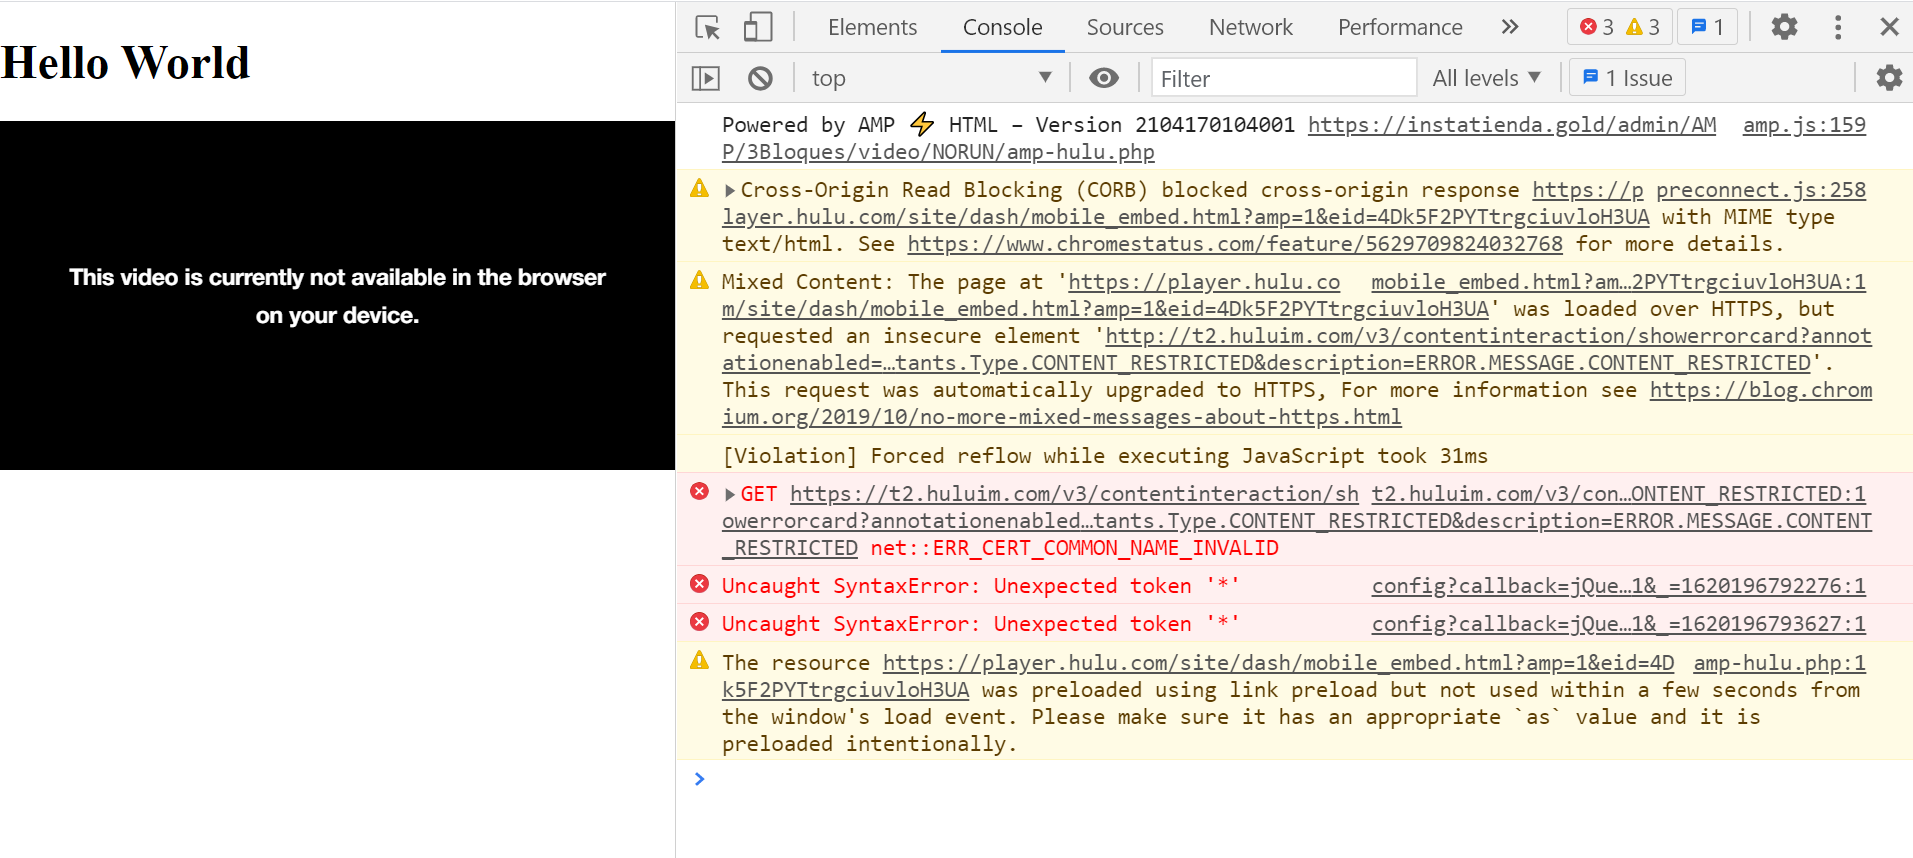
Task: Open the top context dropdown
Action: pyautogui.click(x=931, y=78)
